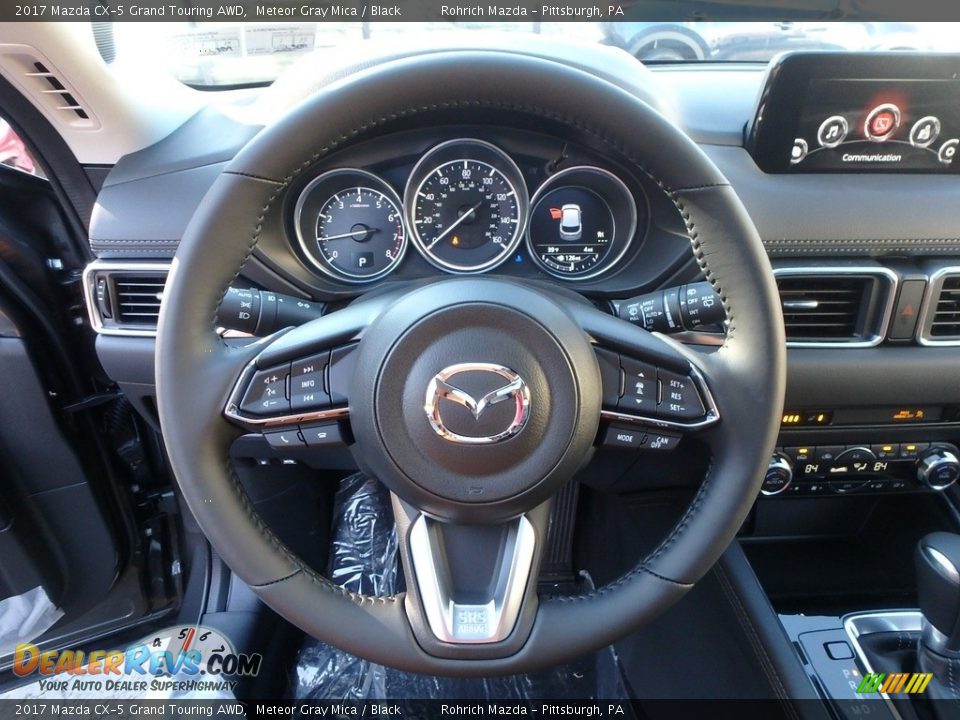Image resolution: width=960 pixels, height=720 pixels.
Task: Touch the passenger-side temperature dial
Action: coord(937,468)
